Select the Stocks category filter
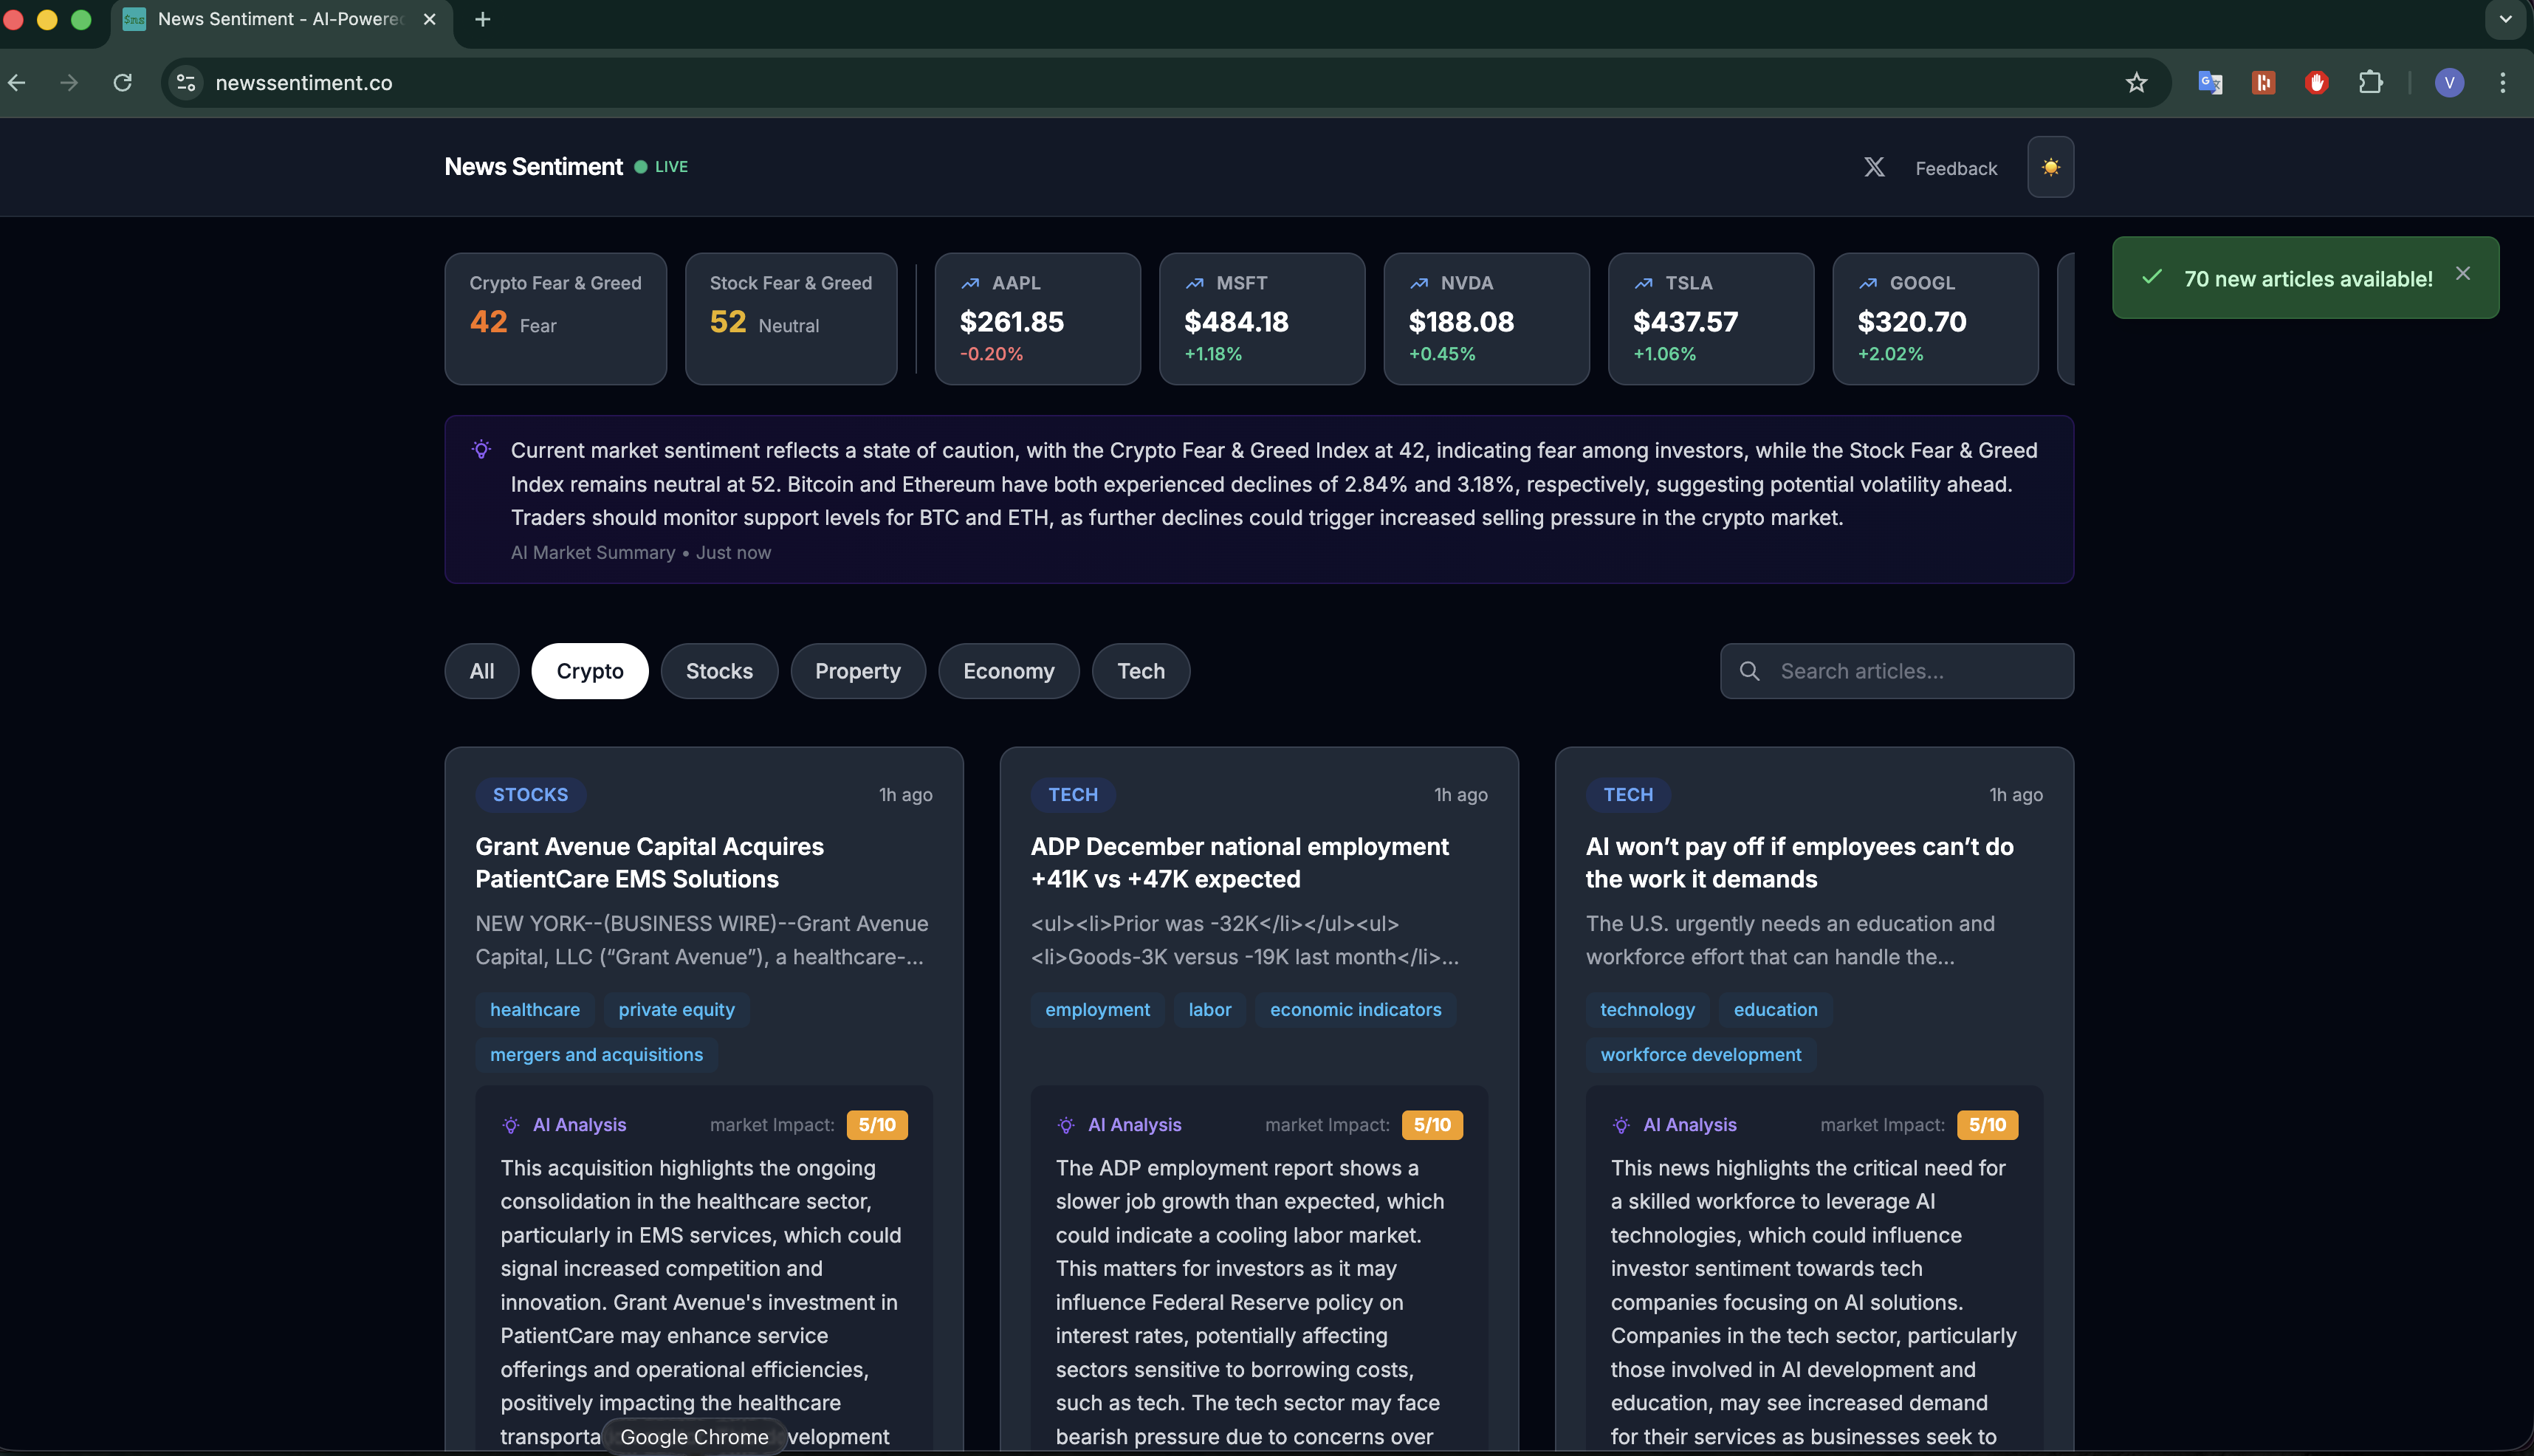 pos(718,671)
